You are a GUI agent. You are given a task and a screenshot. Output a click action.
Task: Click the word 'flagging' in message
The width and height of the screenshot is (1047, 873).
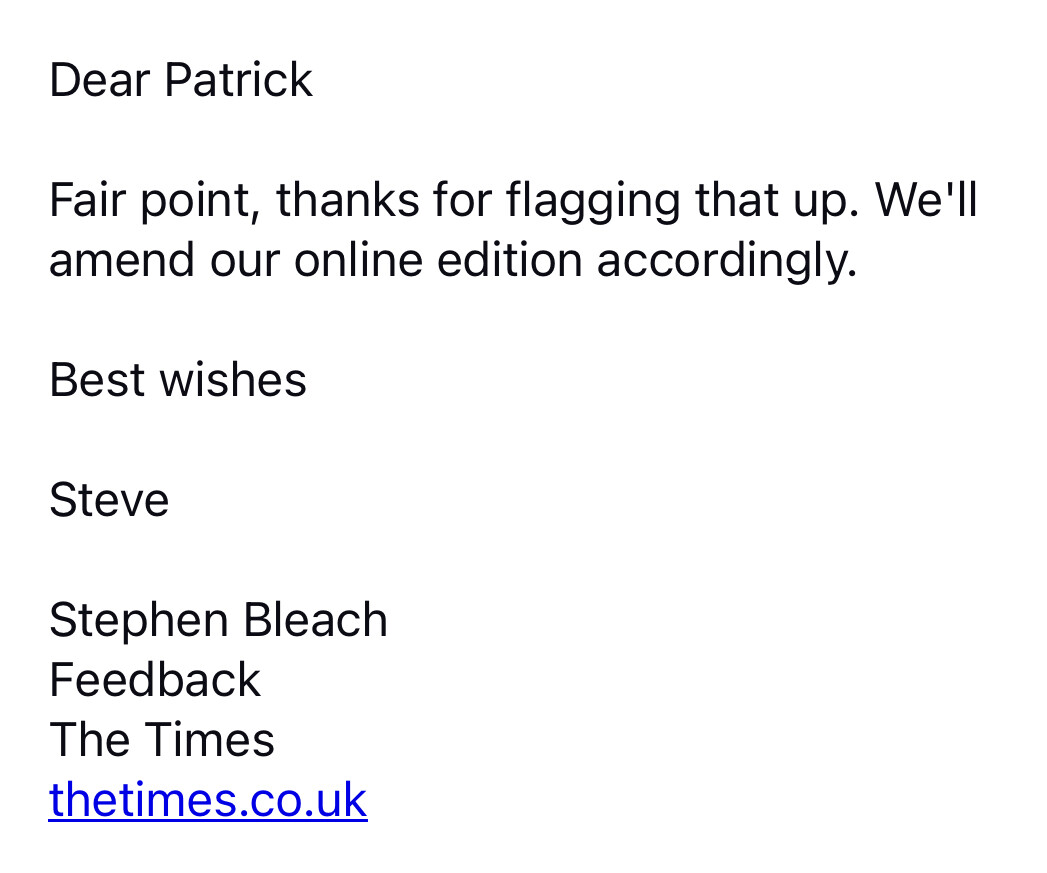(593, 203)
